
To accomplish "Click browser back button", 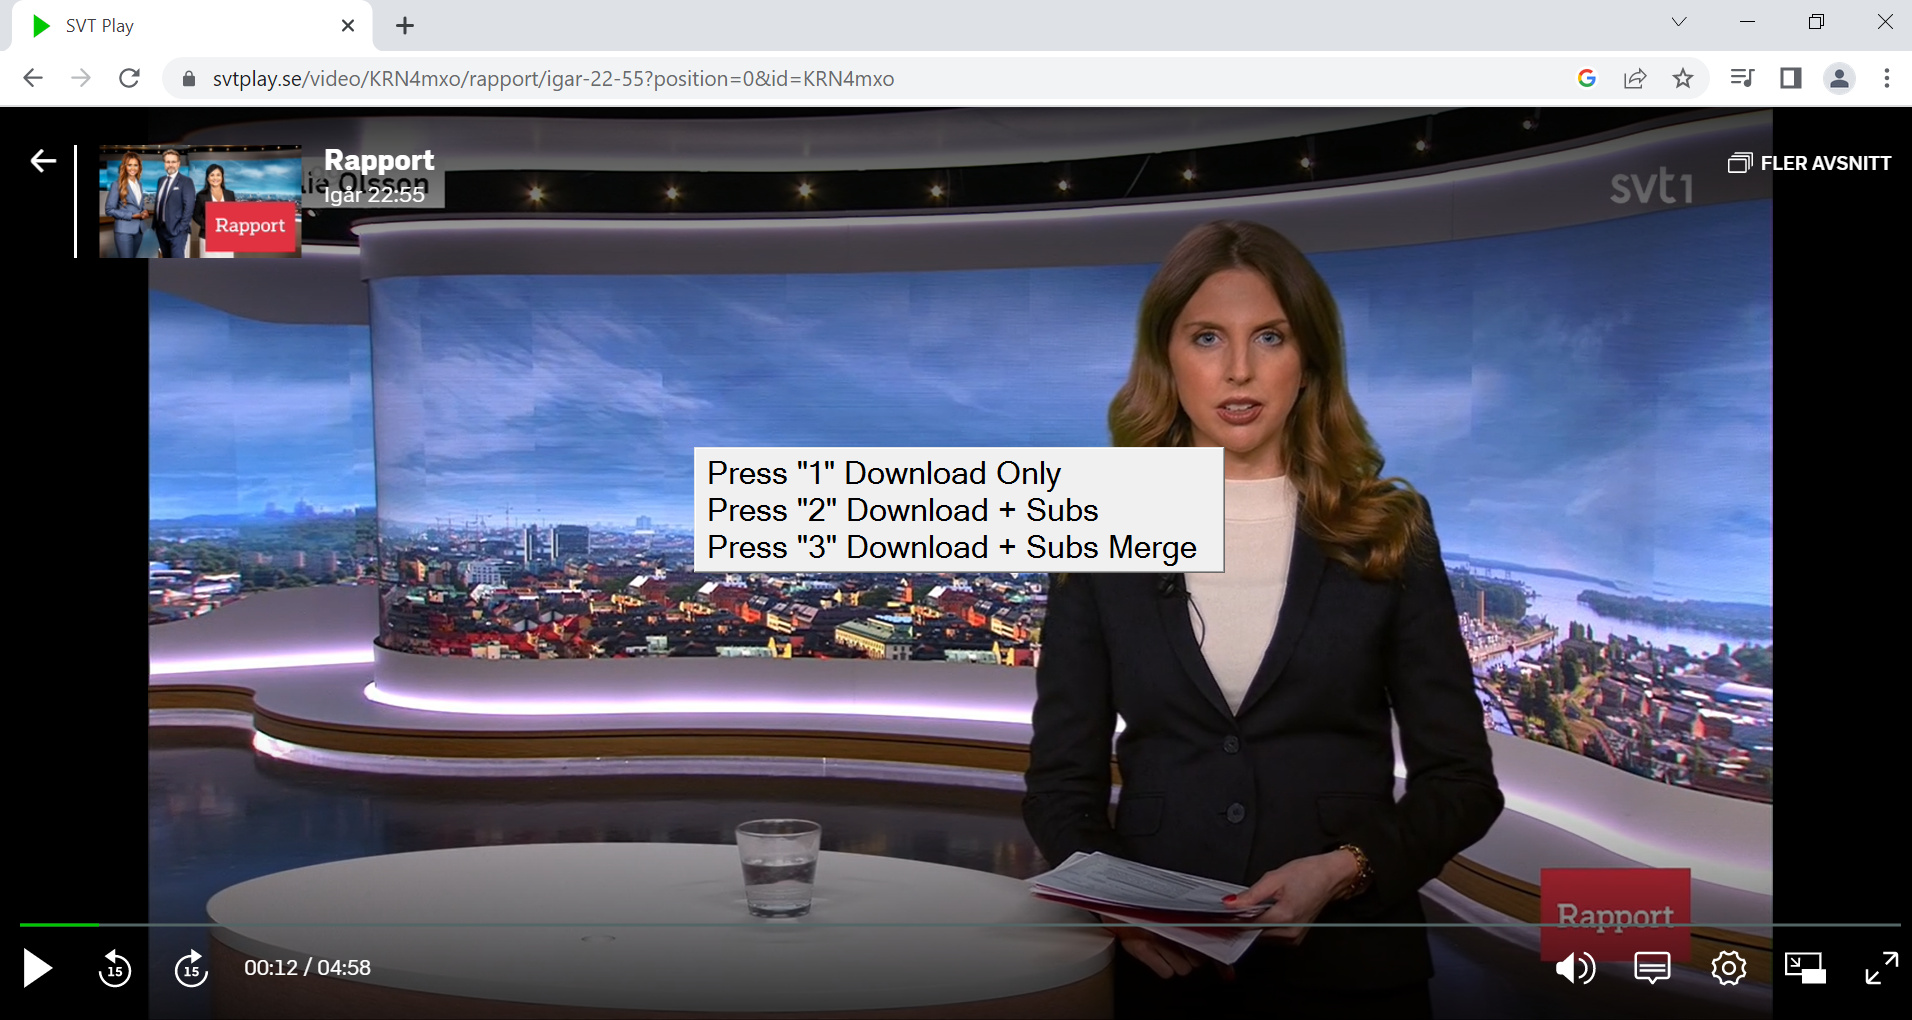I will (33, 78).
